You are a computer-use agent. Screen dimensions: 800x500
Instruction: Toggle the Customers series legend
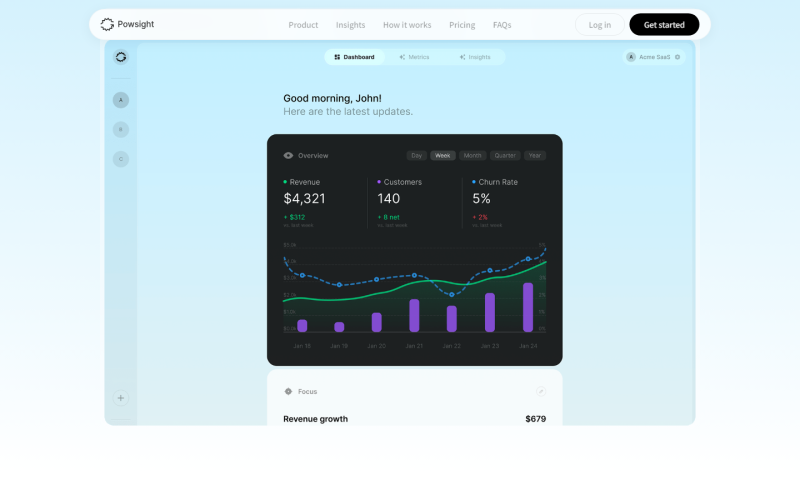point(399,182)
